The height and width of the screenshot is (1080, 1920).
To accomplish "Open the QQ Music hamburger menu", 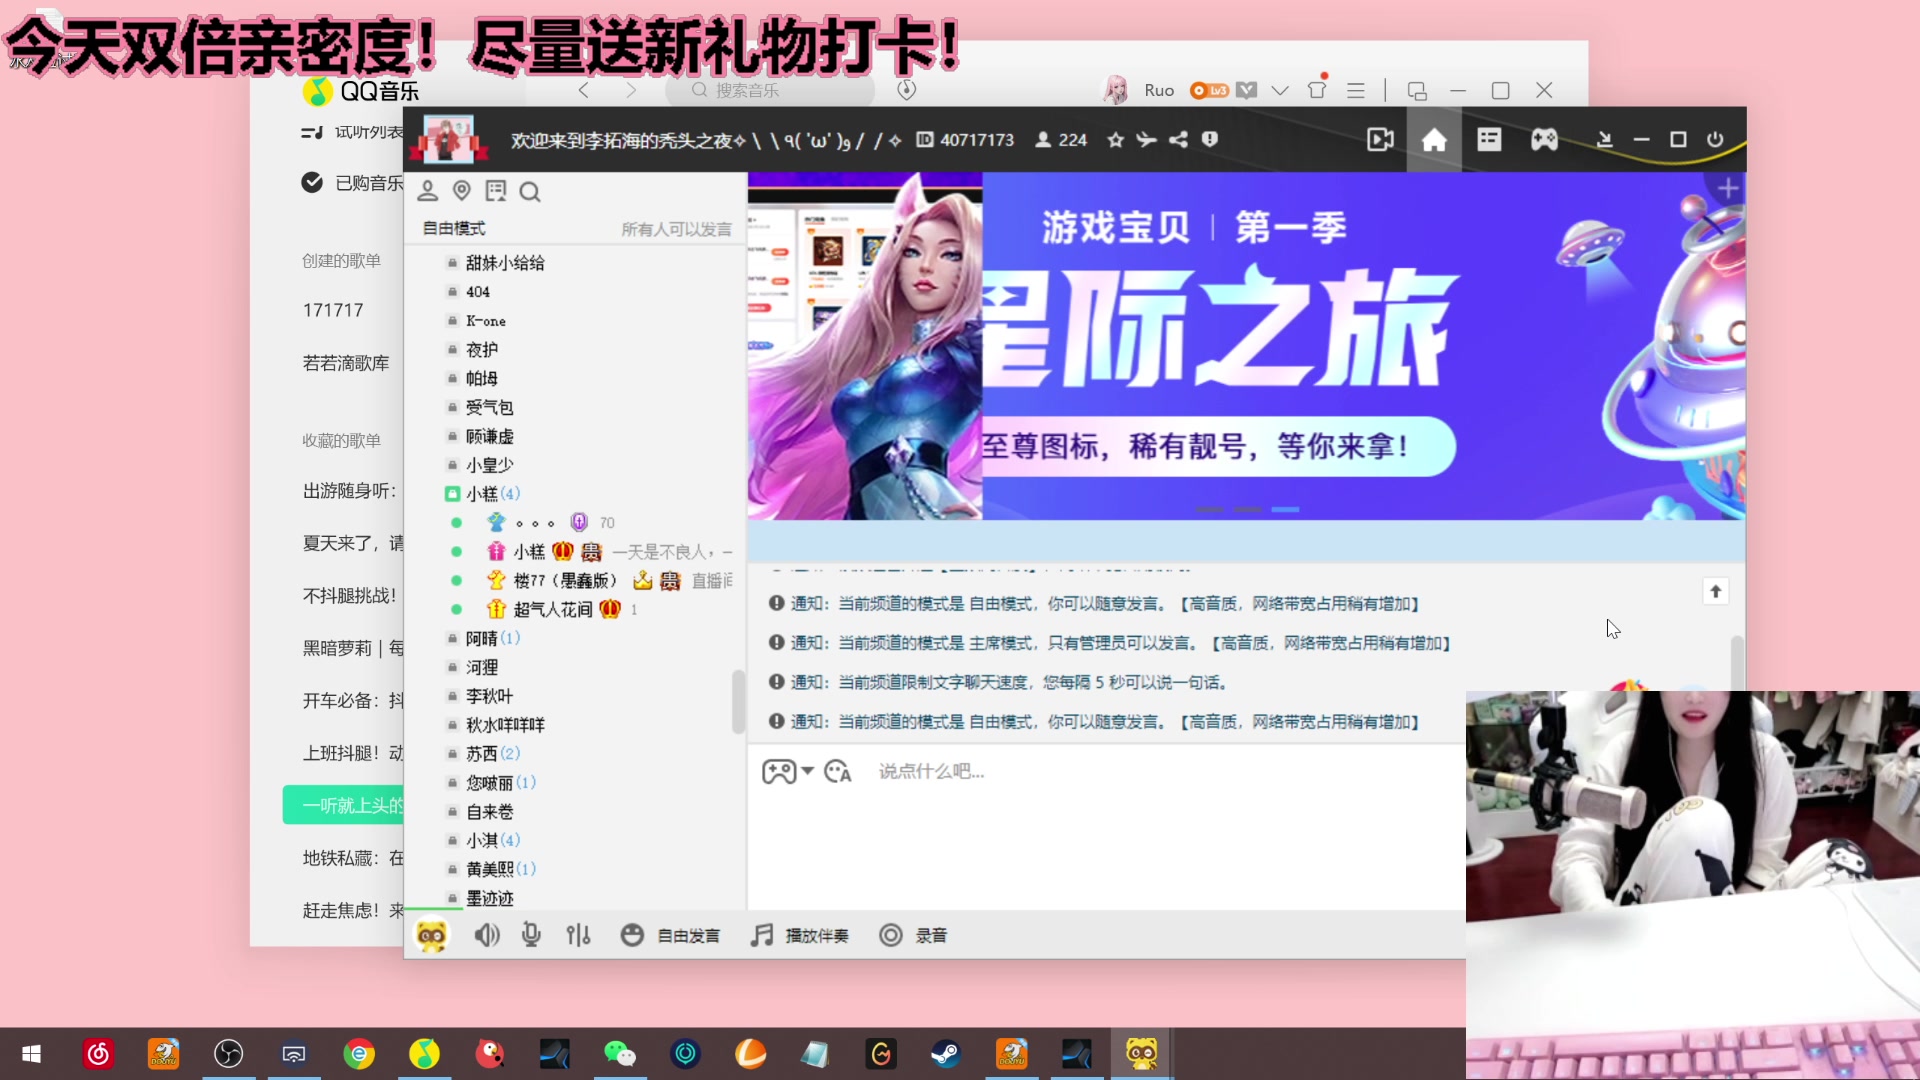I will click(x=1356, y=90).
